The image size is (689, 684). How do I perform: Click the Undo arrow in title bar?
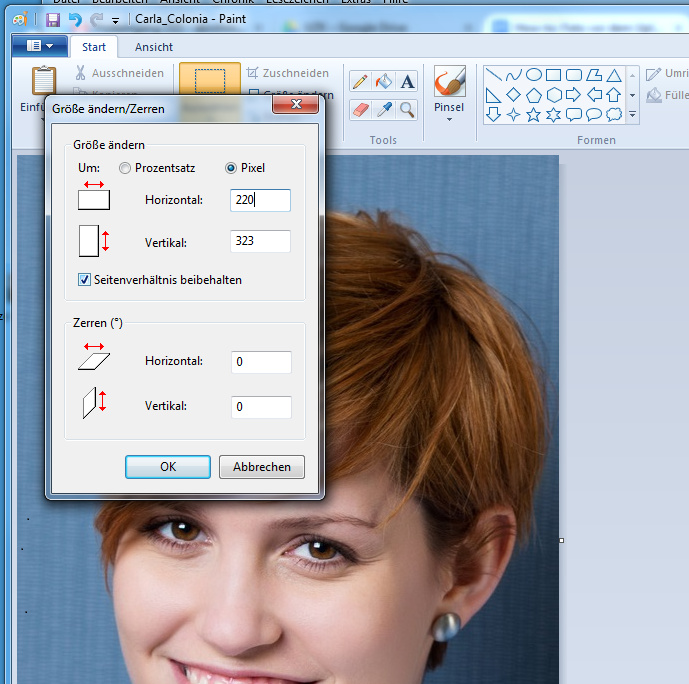point(76,20)
